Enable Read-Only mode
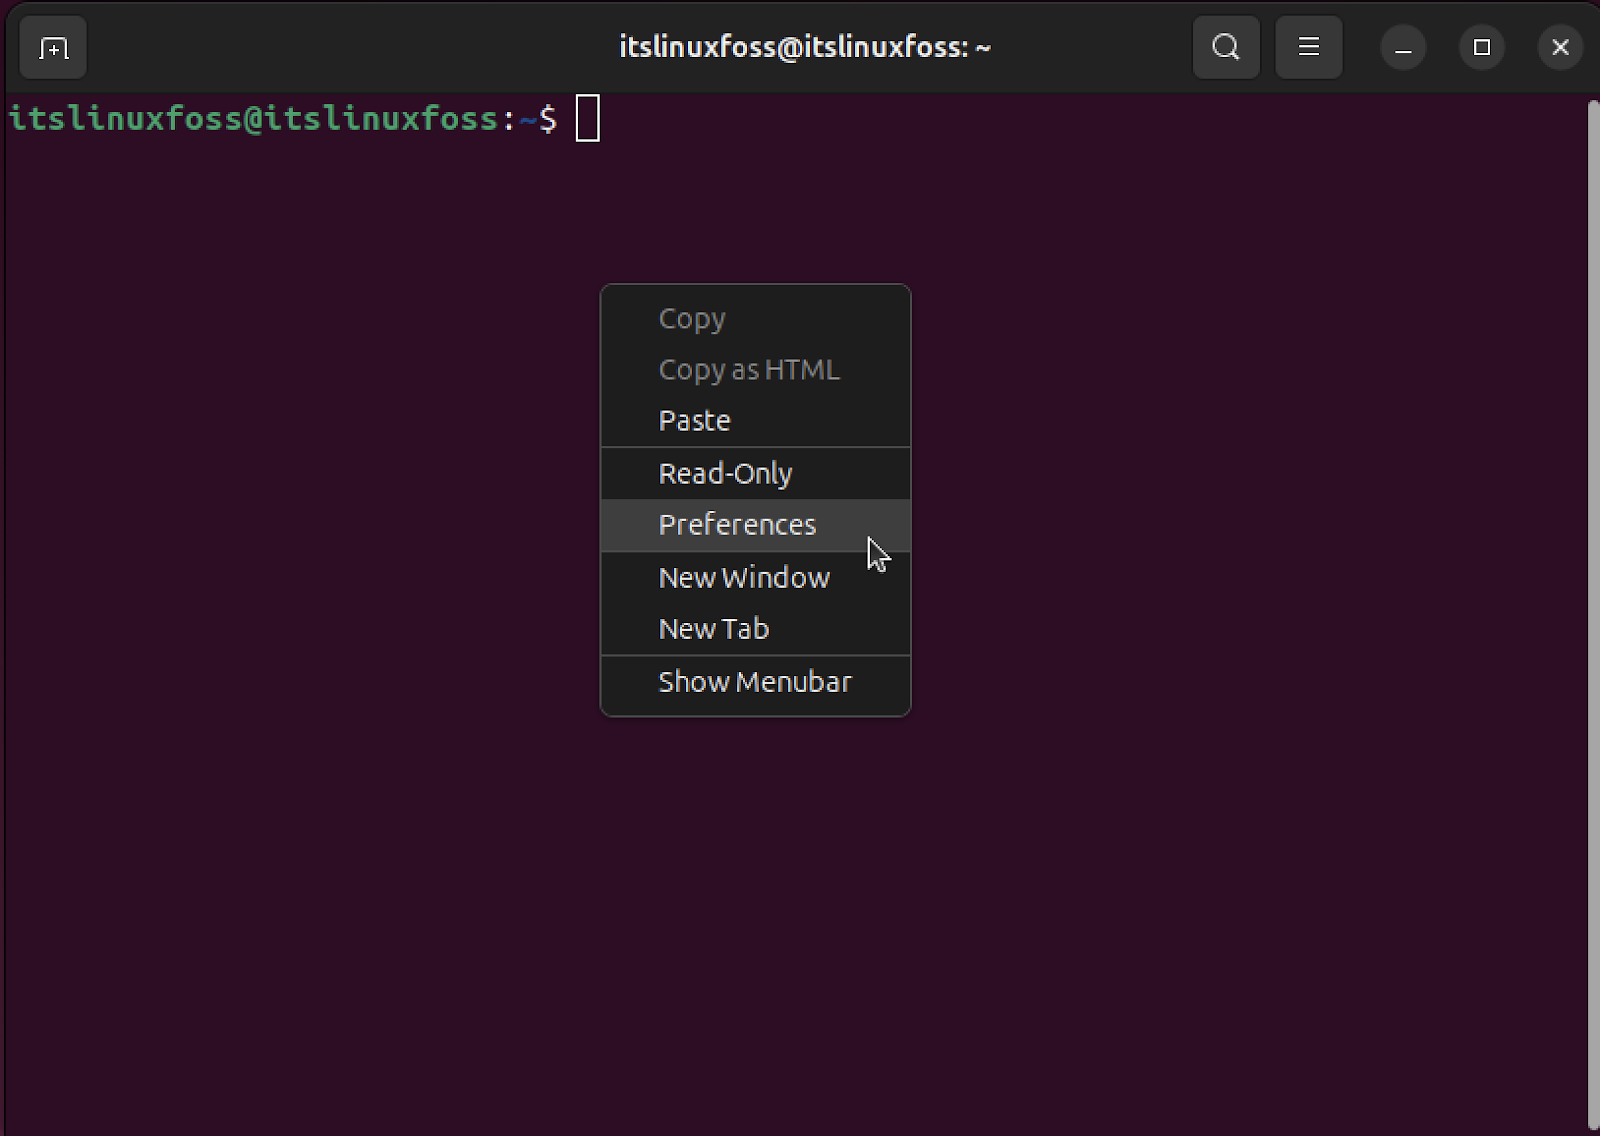The width and height of the screenshot is (1600, 1136). (726, 472)
